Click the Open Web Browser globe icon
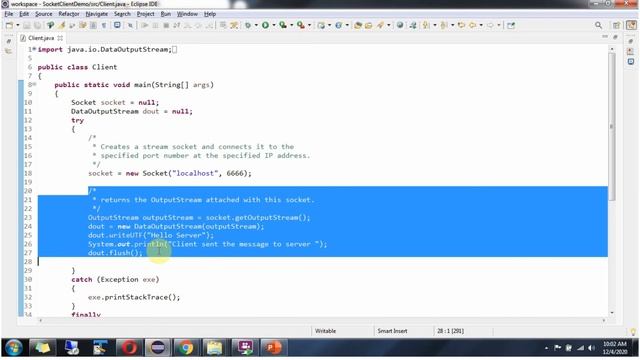The width and height of the screenshot is (640, 360). coord(400,25)
